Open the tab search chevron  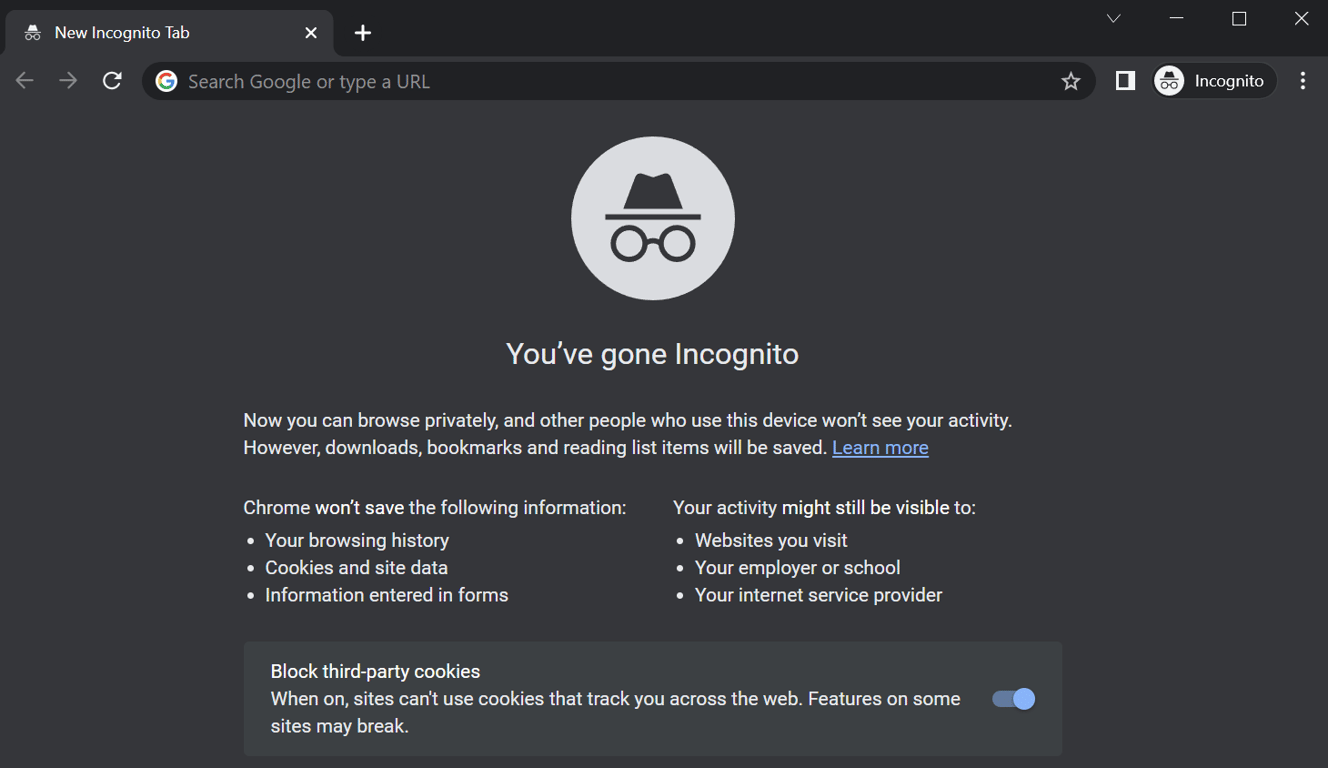[x=1113, y=17]
